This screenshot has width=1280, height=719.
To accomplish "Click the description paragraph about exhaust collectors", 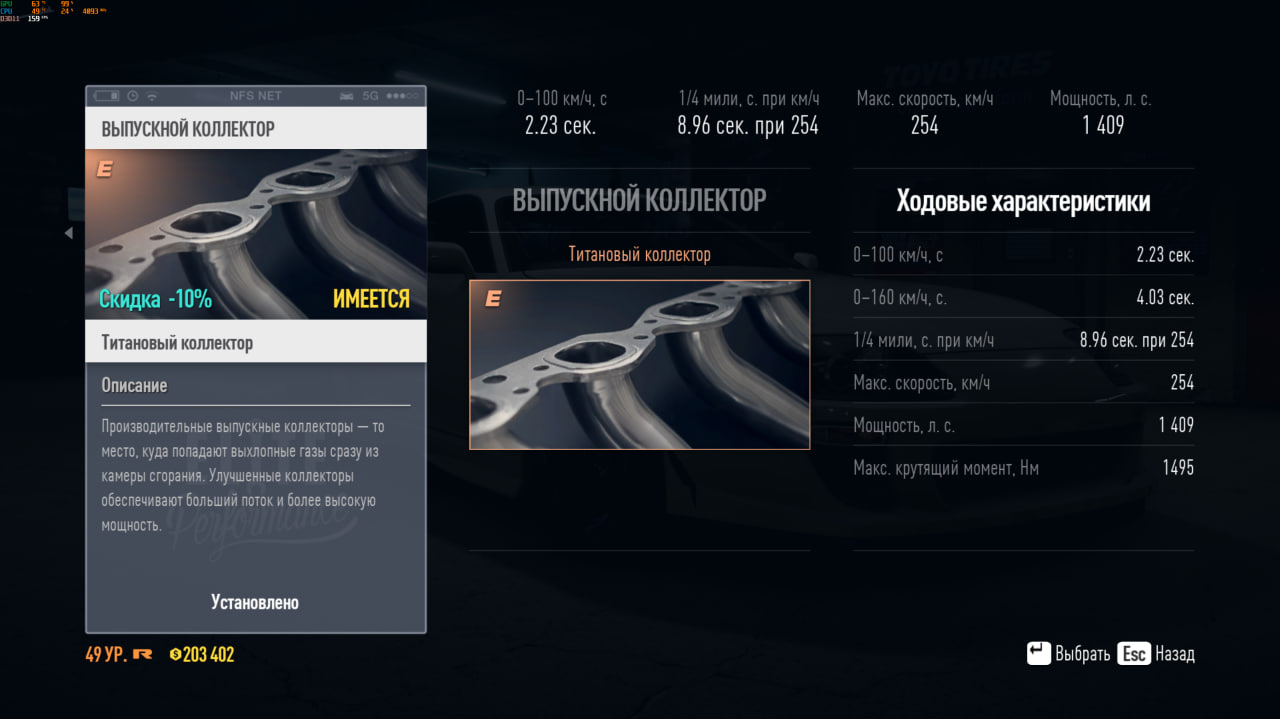I will 243,475.
